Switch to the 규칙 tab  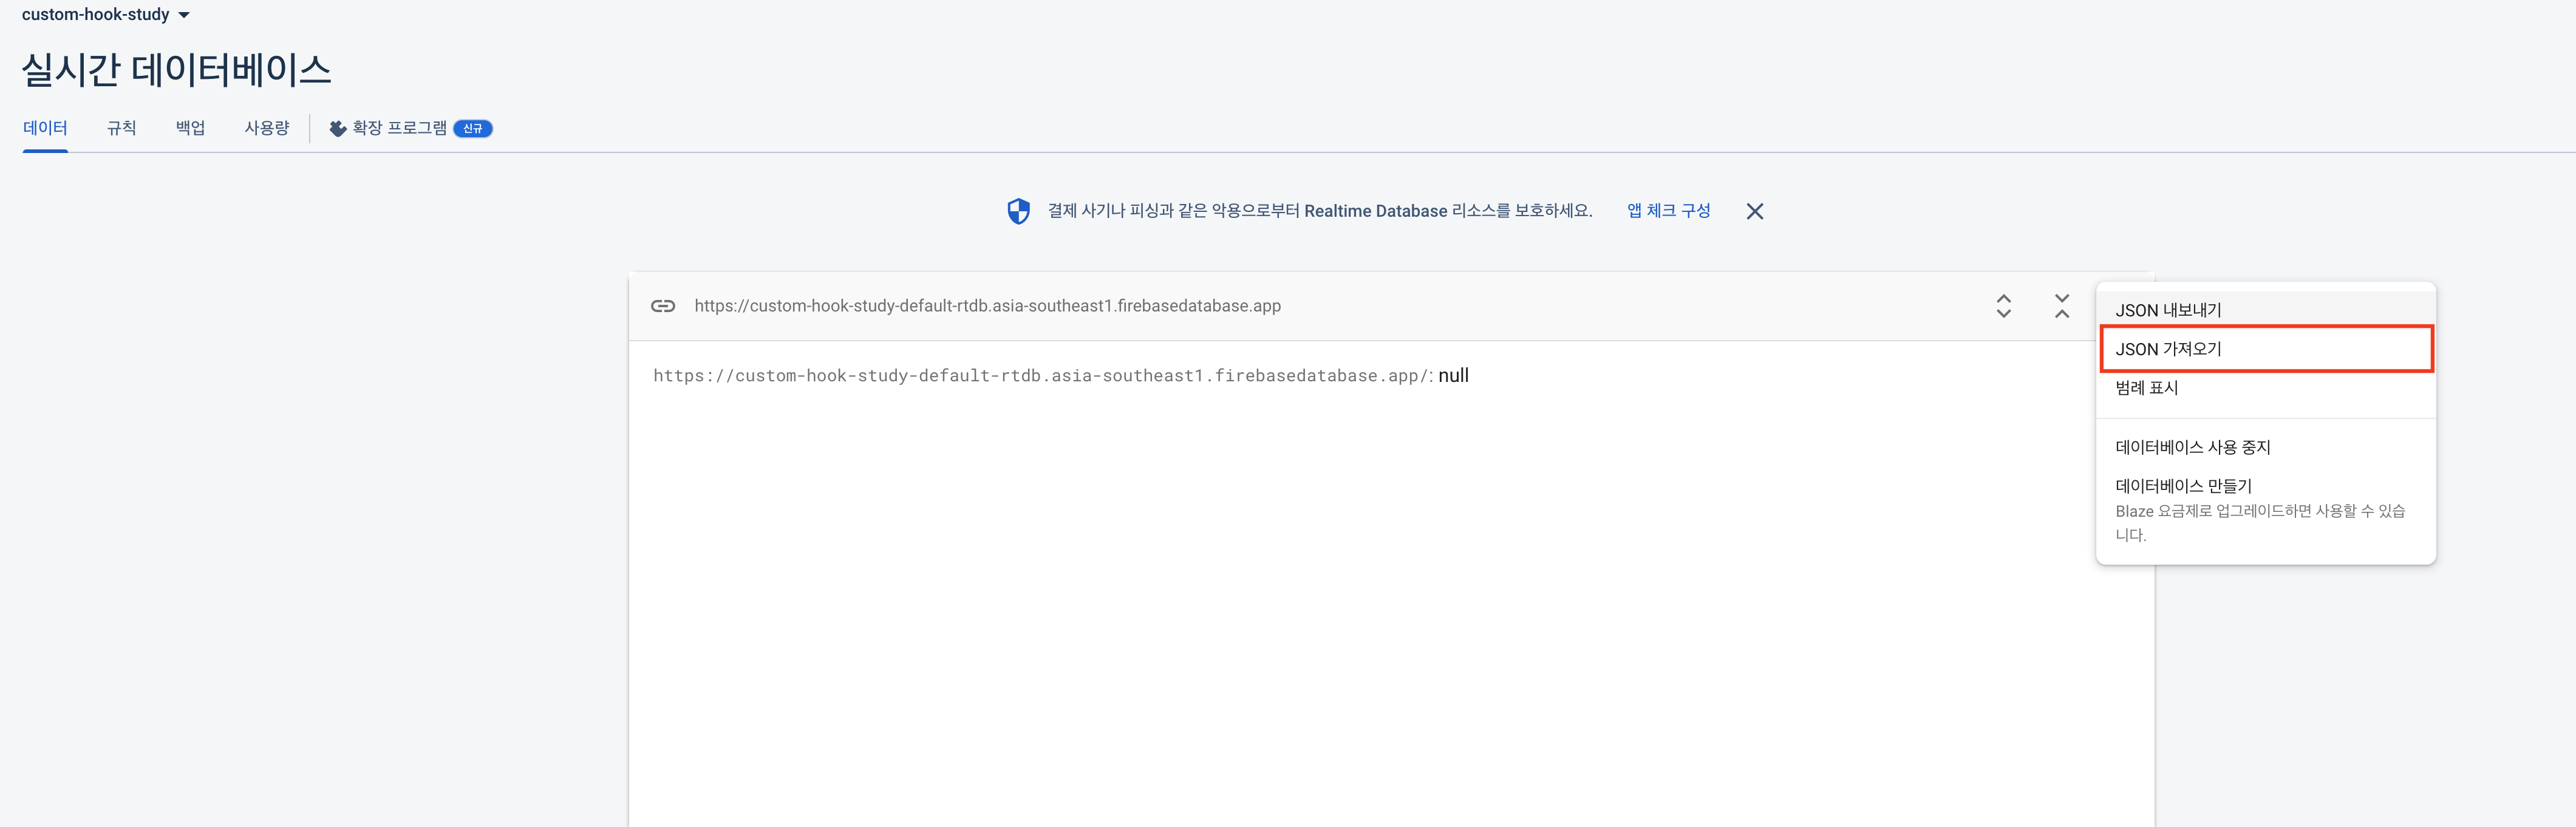[121, 128]
